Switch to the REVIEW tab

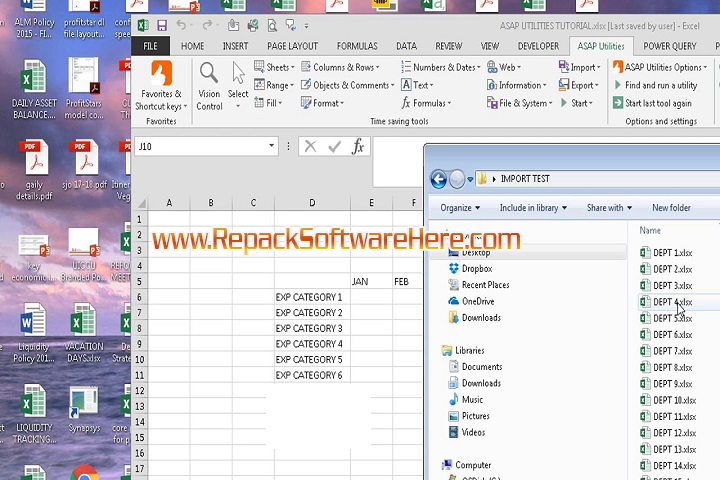[x=449, y=46]
